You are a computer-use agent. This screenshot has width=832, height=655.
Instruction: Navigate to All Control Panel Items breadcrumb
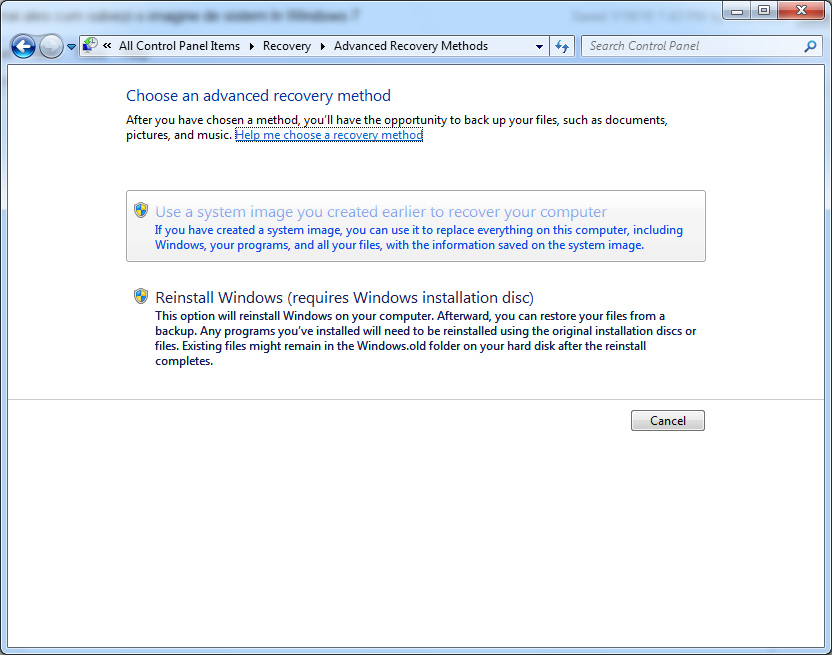click(179, 46)
